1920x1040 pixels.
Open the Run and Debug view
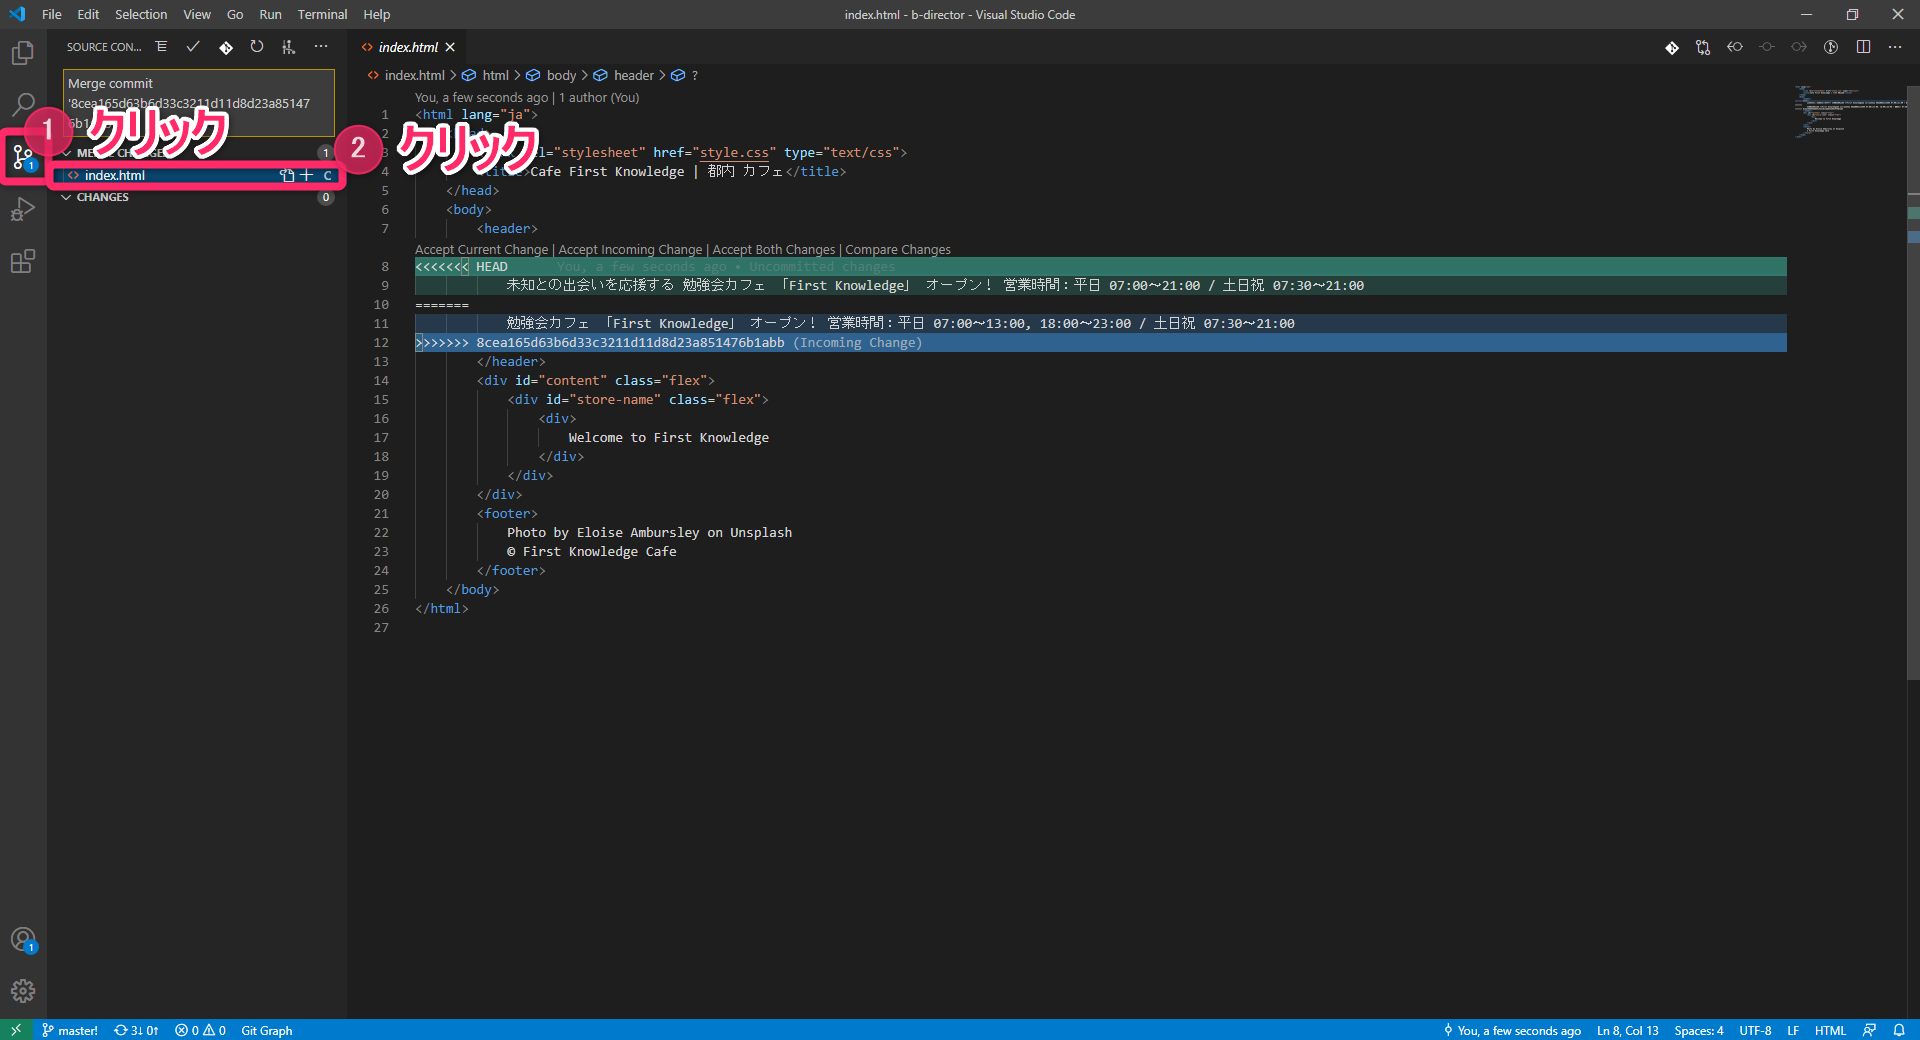tap(23, 209)
